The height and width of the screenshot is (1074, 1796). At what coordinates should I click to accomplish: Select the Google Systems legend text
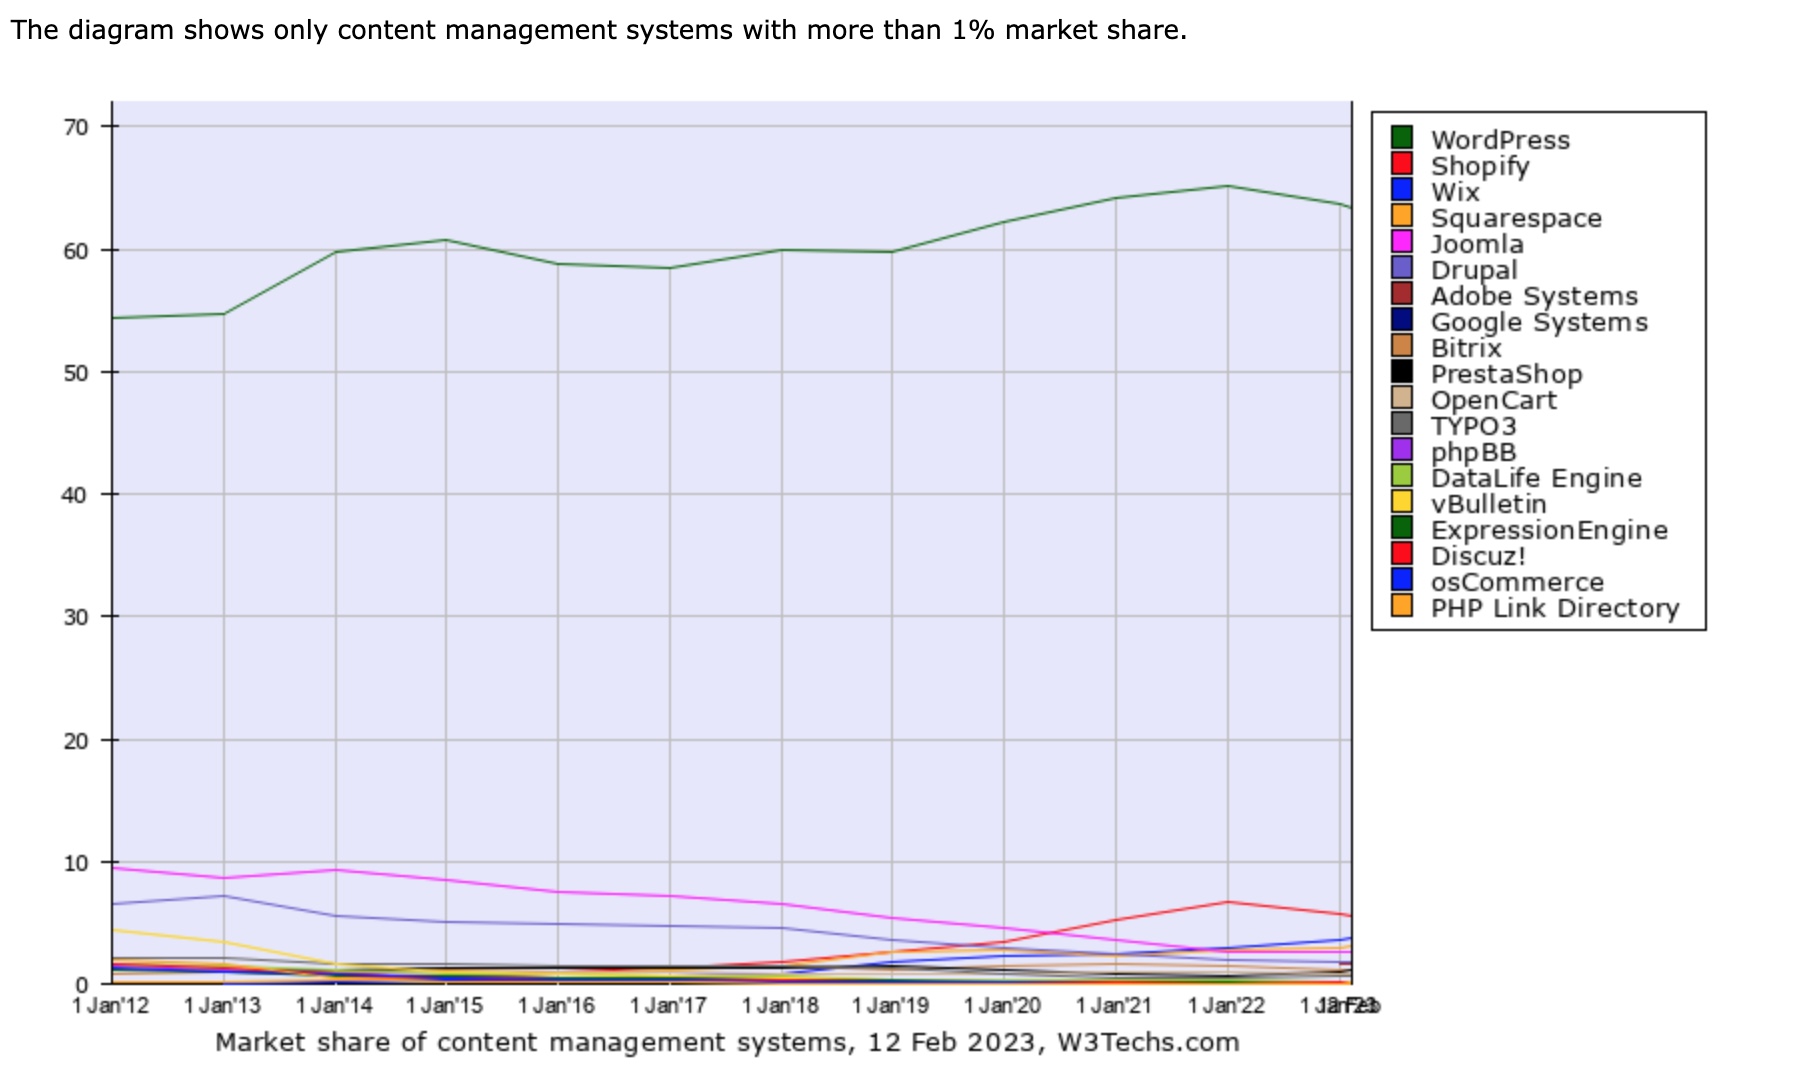1538,322
